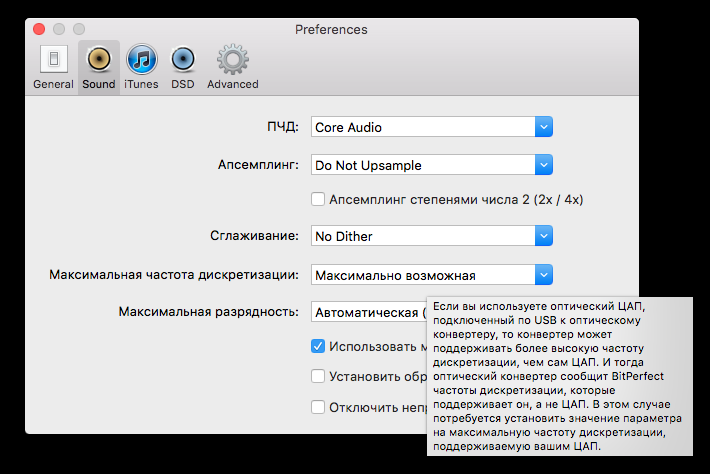The height and width of the screenshot is (474, 710).
Task: Open the Advanced gear icon
Action: [x=232, y=61]
